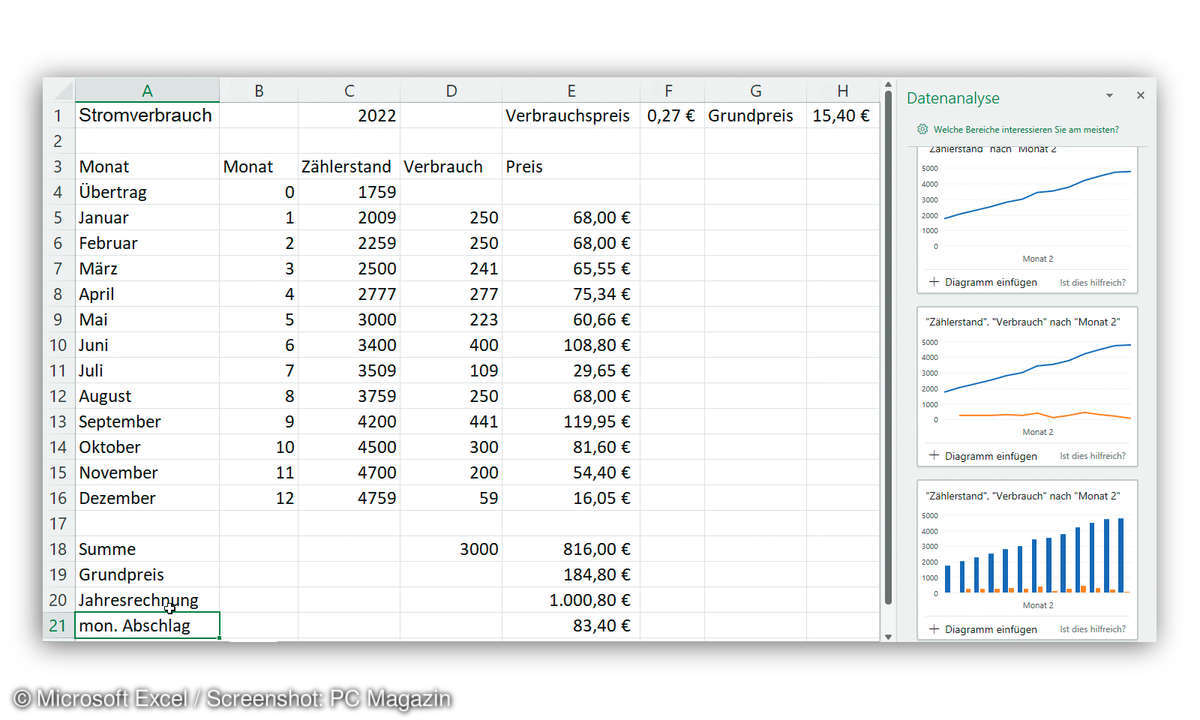The image size is (1200, 720).
Task: Click the cell containing 2022
Action: [349, 115]
